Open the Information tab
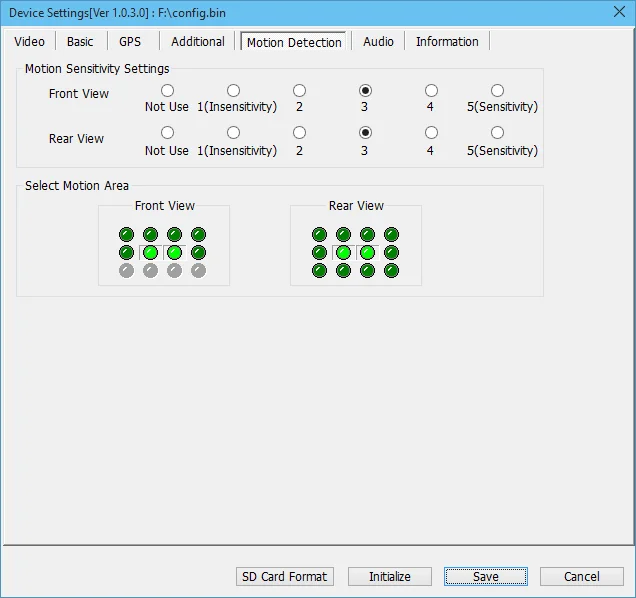This screenshot has width=636, height=598. (447, 41)
